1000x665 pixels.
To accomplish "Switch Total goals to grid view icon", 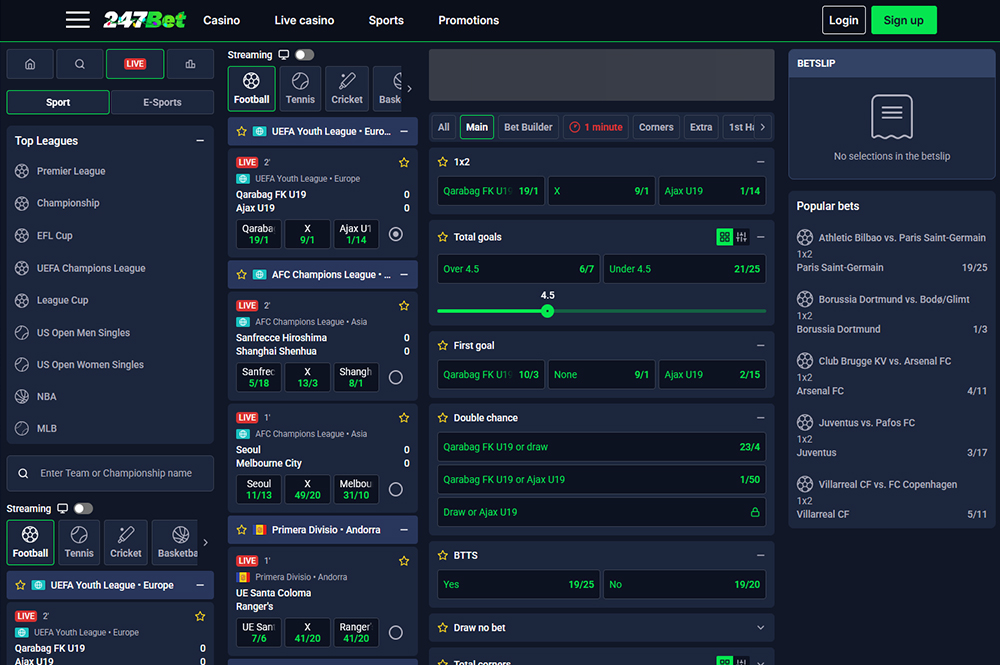I will point(725,237).
